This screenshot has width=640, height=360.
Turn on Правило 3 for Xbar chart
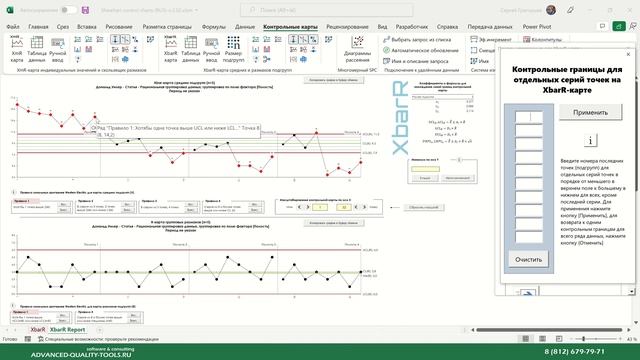pyautogui.click(x=191, y=204)
